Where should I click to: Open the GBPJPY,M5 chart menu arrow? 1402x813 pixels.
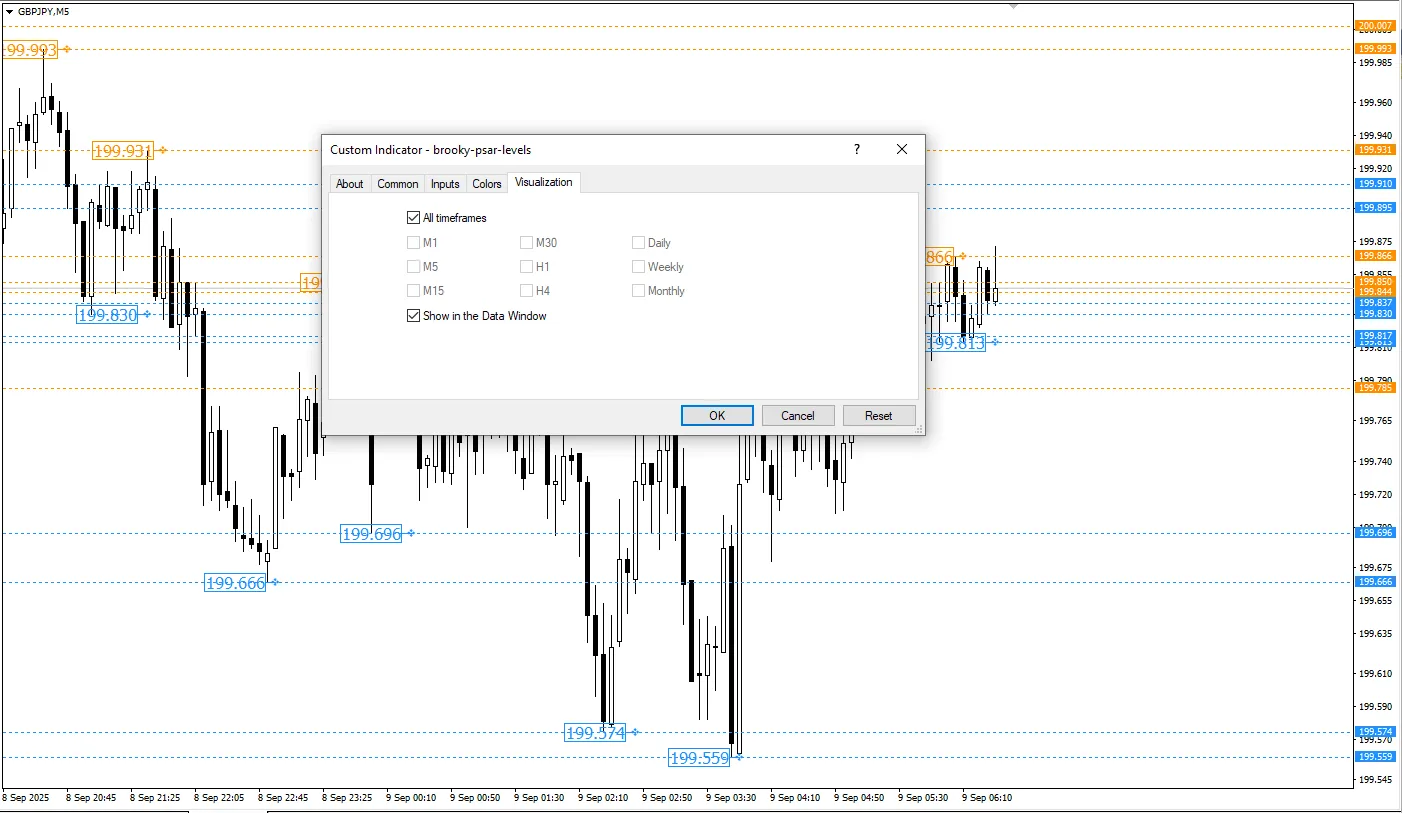(9, 11)
